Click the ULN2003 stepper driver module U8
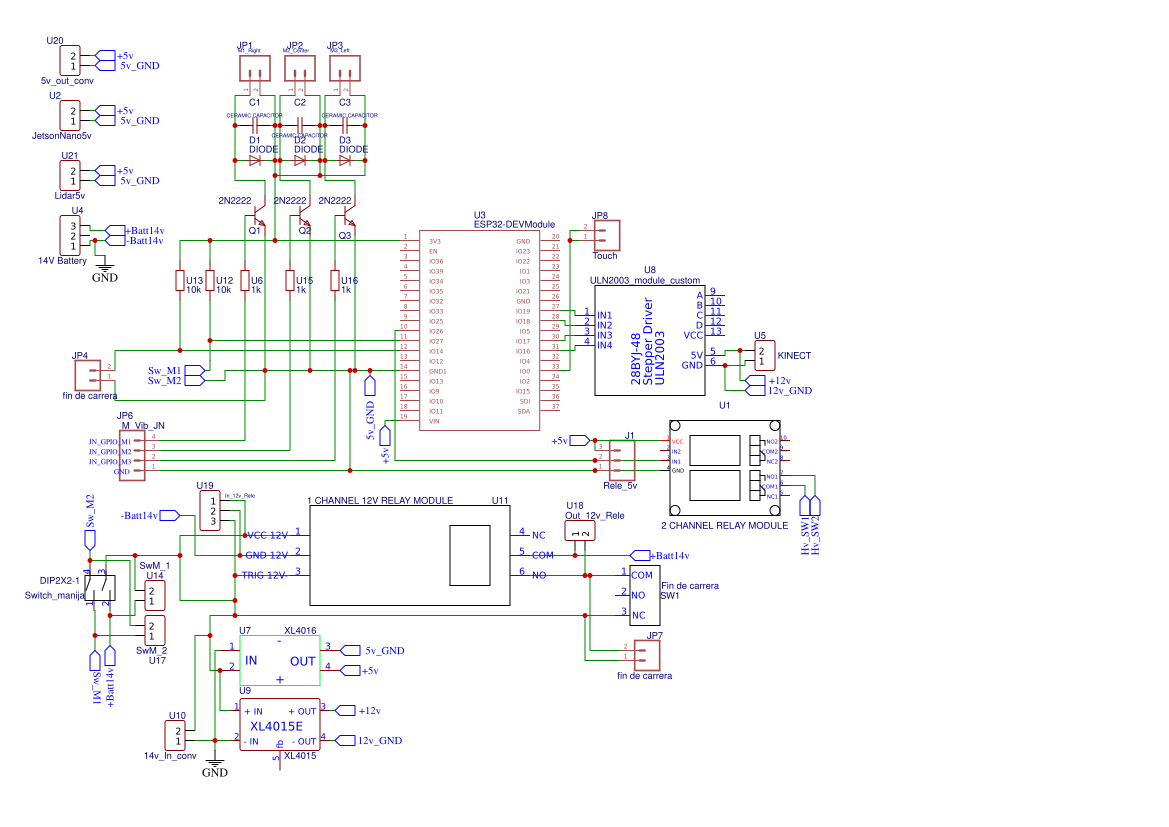The height and width of the screenshot is (827, 1169). [x=648, y=340]
